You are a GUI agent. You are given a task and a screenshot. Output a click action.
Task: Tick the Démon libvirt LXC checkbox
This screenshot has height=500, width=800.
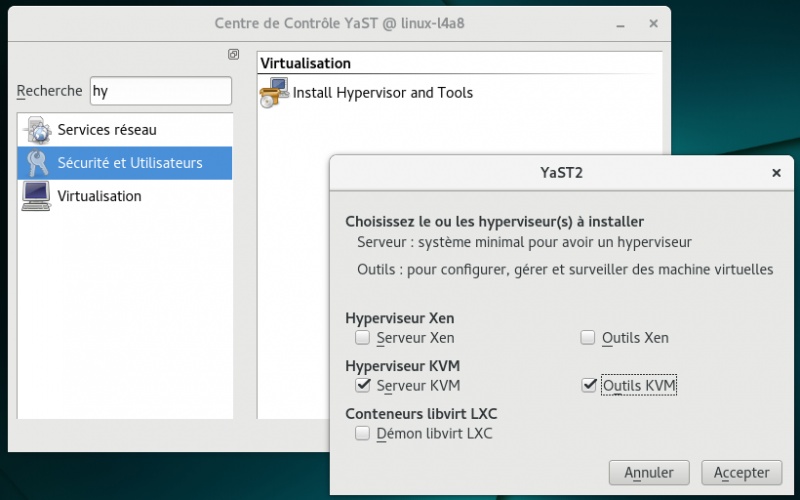tap(362, 433)
